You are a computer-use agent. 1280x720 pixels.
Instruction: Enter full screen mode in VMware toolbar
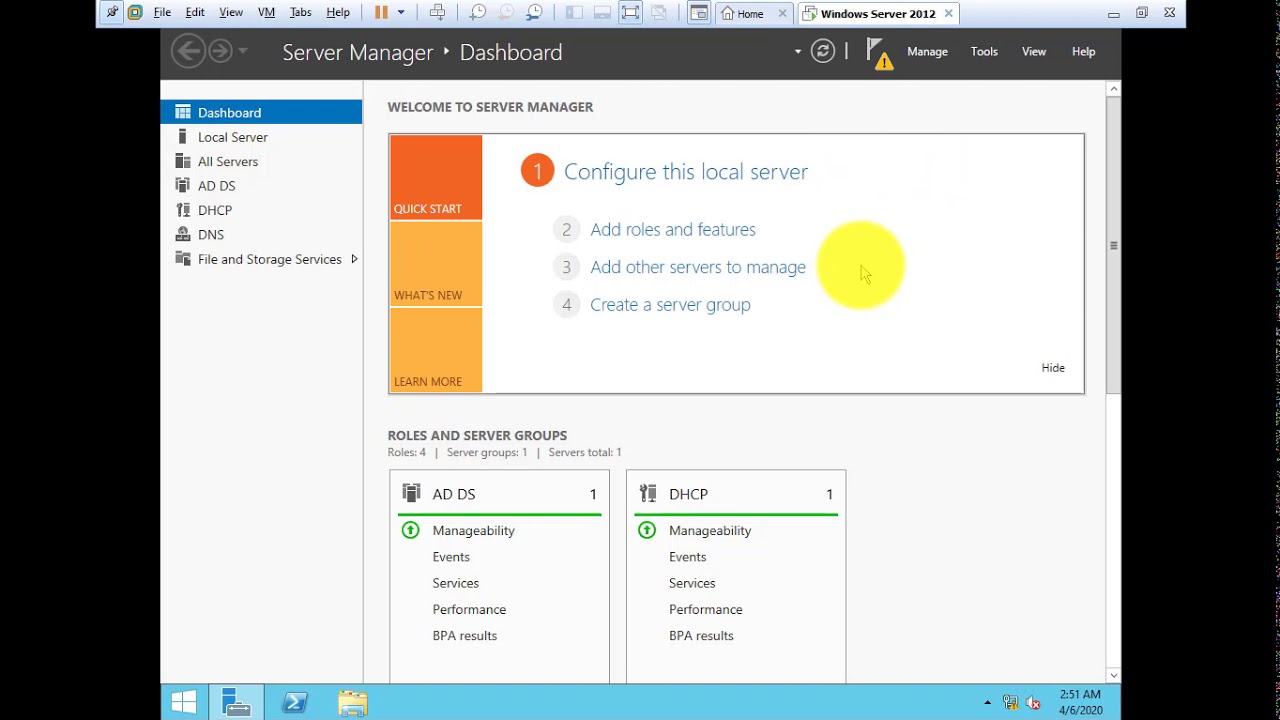point(630,13)
